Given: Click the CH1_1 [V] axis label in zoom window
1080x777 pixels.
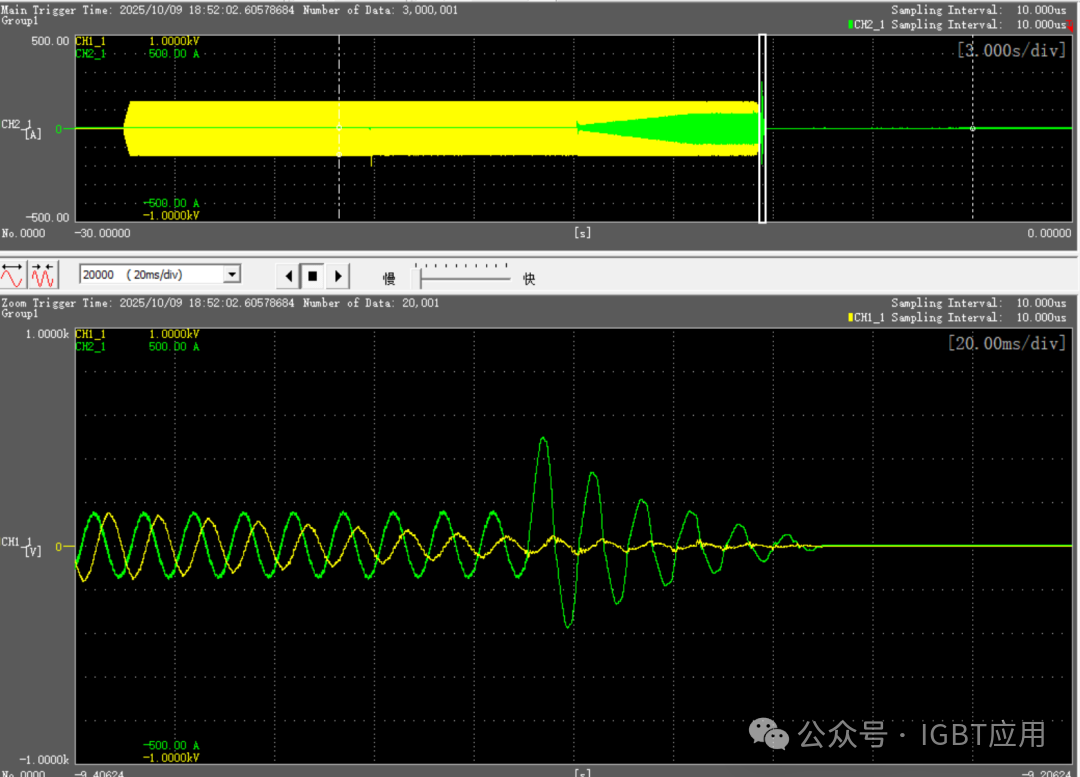Looking at the screenshot, I should point(22,546).
